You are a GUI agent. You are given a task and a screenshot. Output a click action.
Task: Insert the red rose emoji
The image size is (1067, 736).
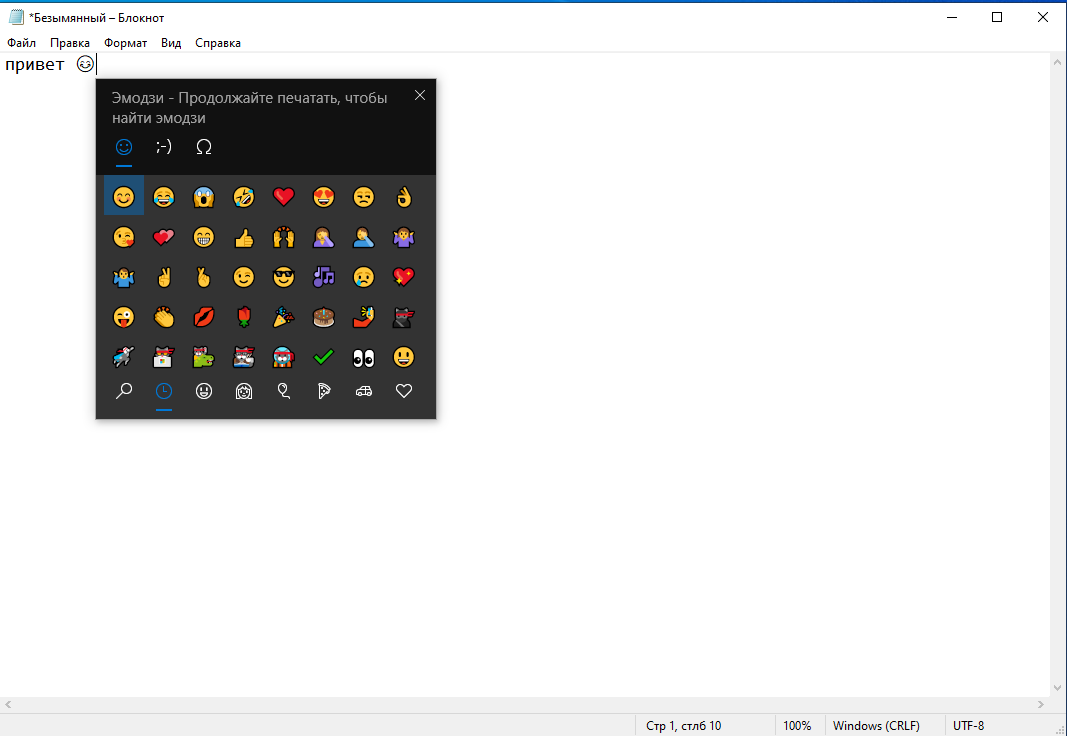click(244, 318)
